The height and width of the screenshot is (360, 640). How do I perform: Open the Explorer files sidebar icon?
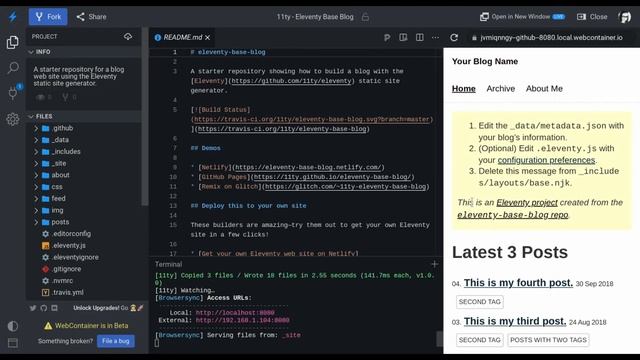pos(13,42)
